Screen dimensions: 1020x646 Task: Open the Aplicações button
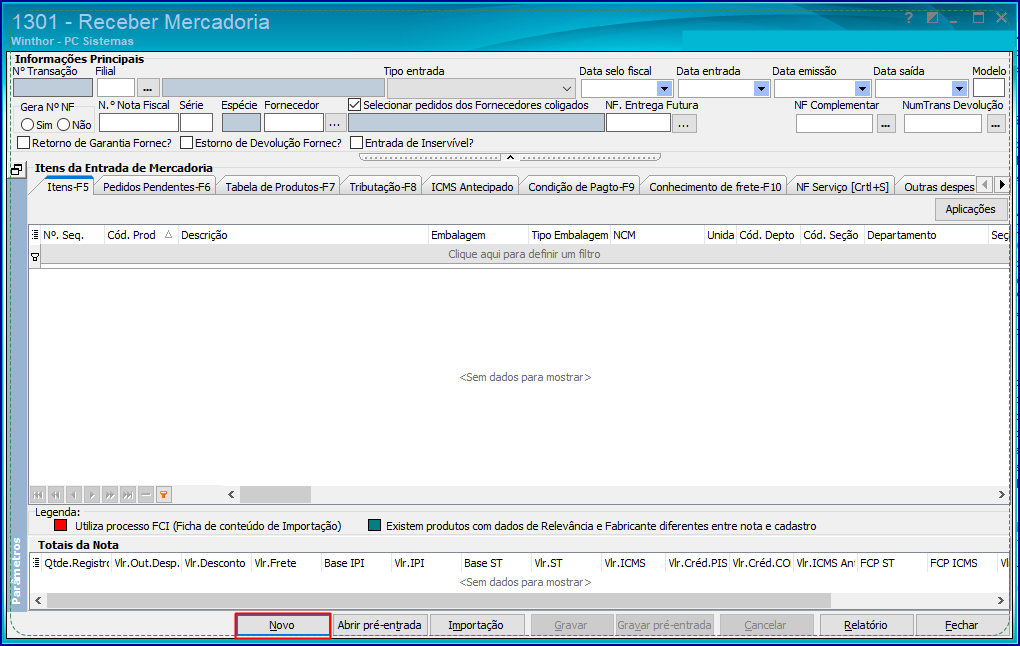tap(970, 209)
